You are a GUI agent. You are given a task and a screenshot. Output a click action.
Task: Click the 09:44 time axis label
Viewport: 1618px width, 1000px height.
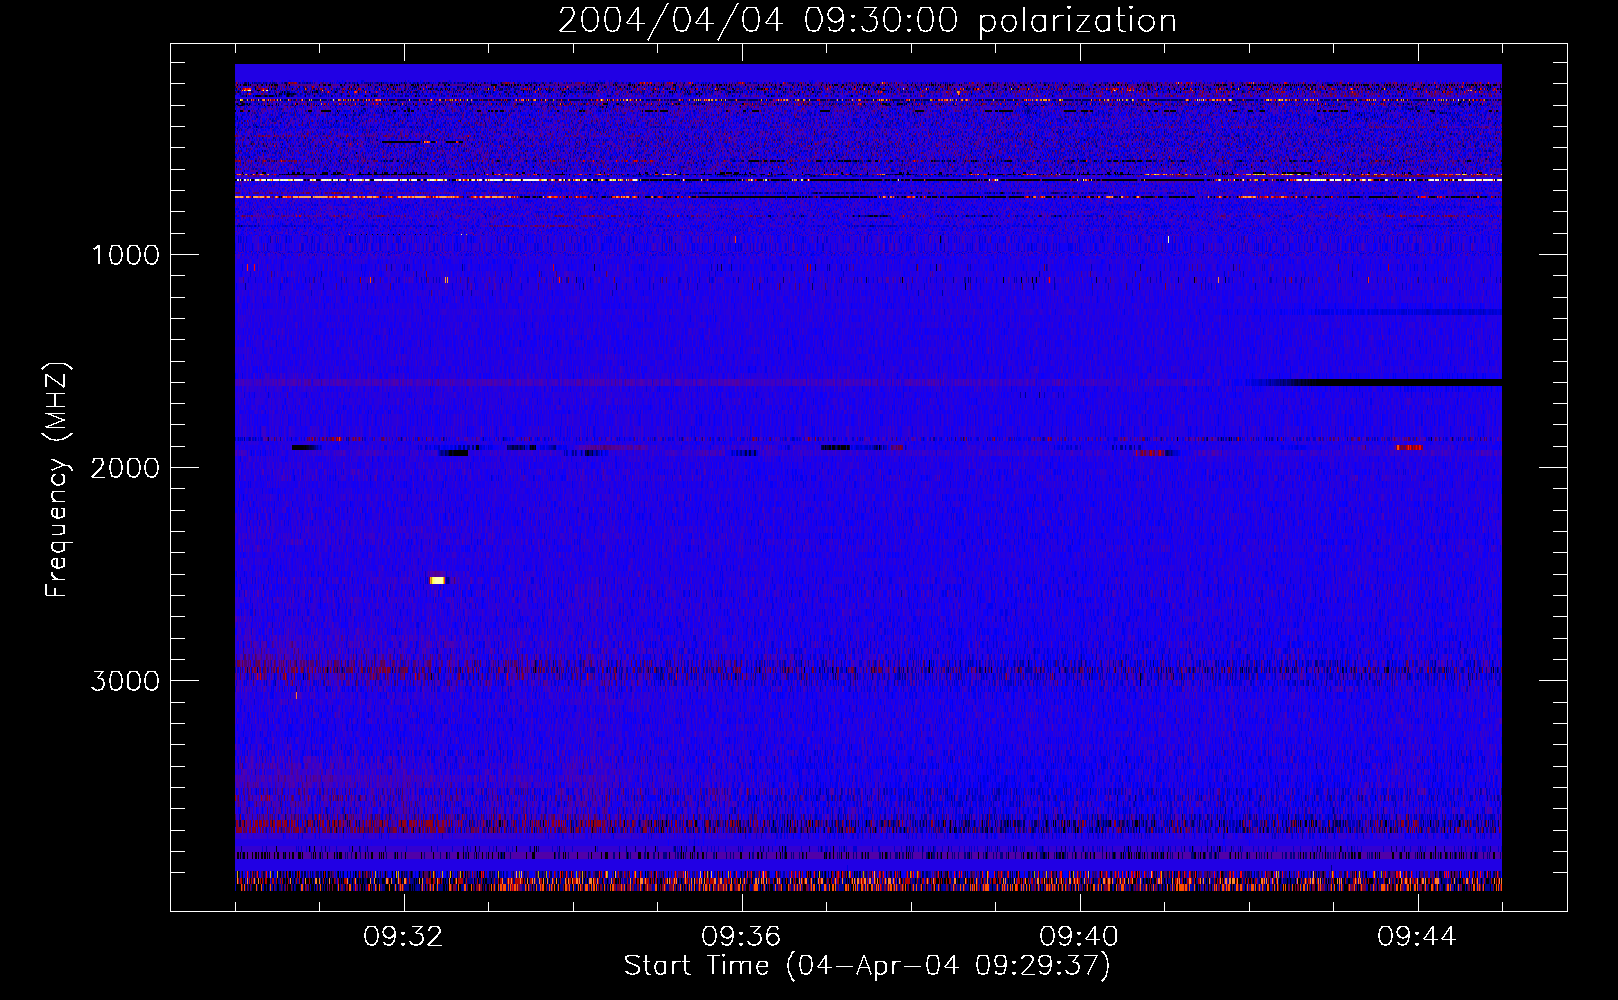pyautogui.click(x=1417, y=937)
